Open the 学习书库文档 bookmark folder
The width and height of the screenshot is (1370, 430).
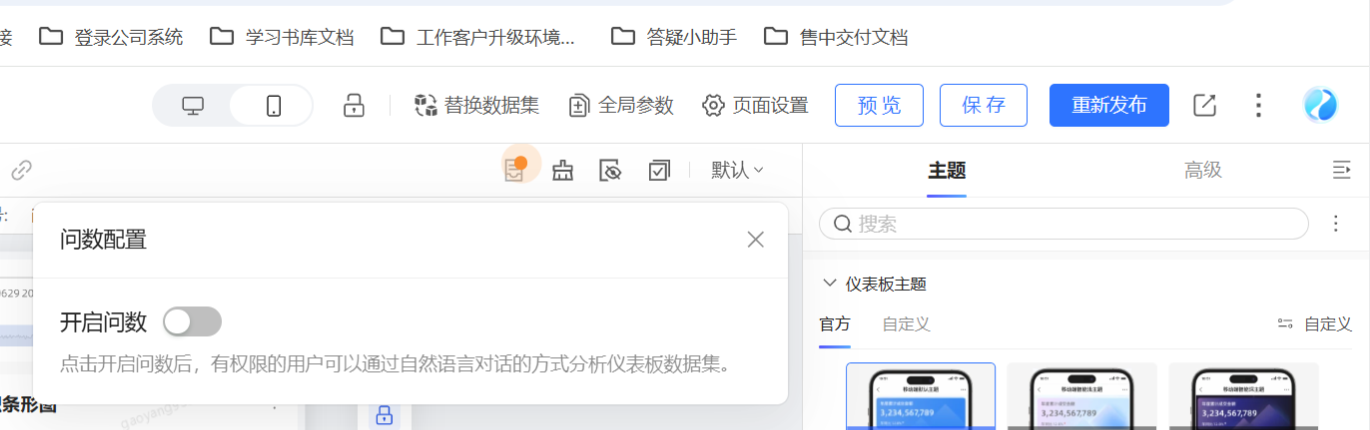[282, 37]
